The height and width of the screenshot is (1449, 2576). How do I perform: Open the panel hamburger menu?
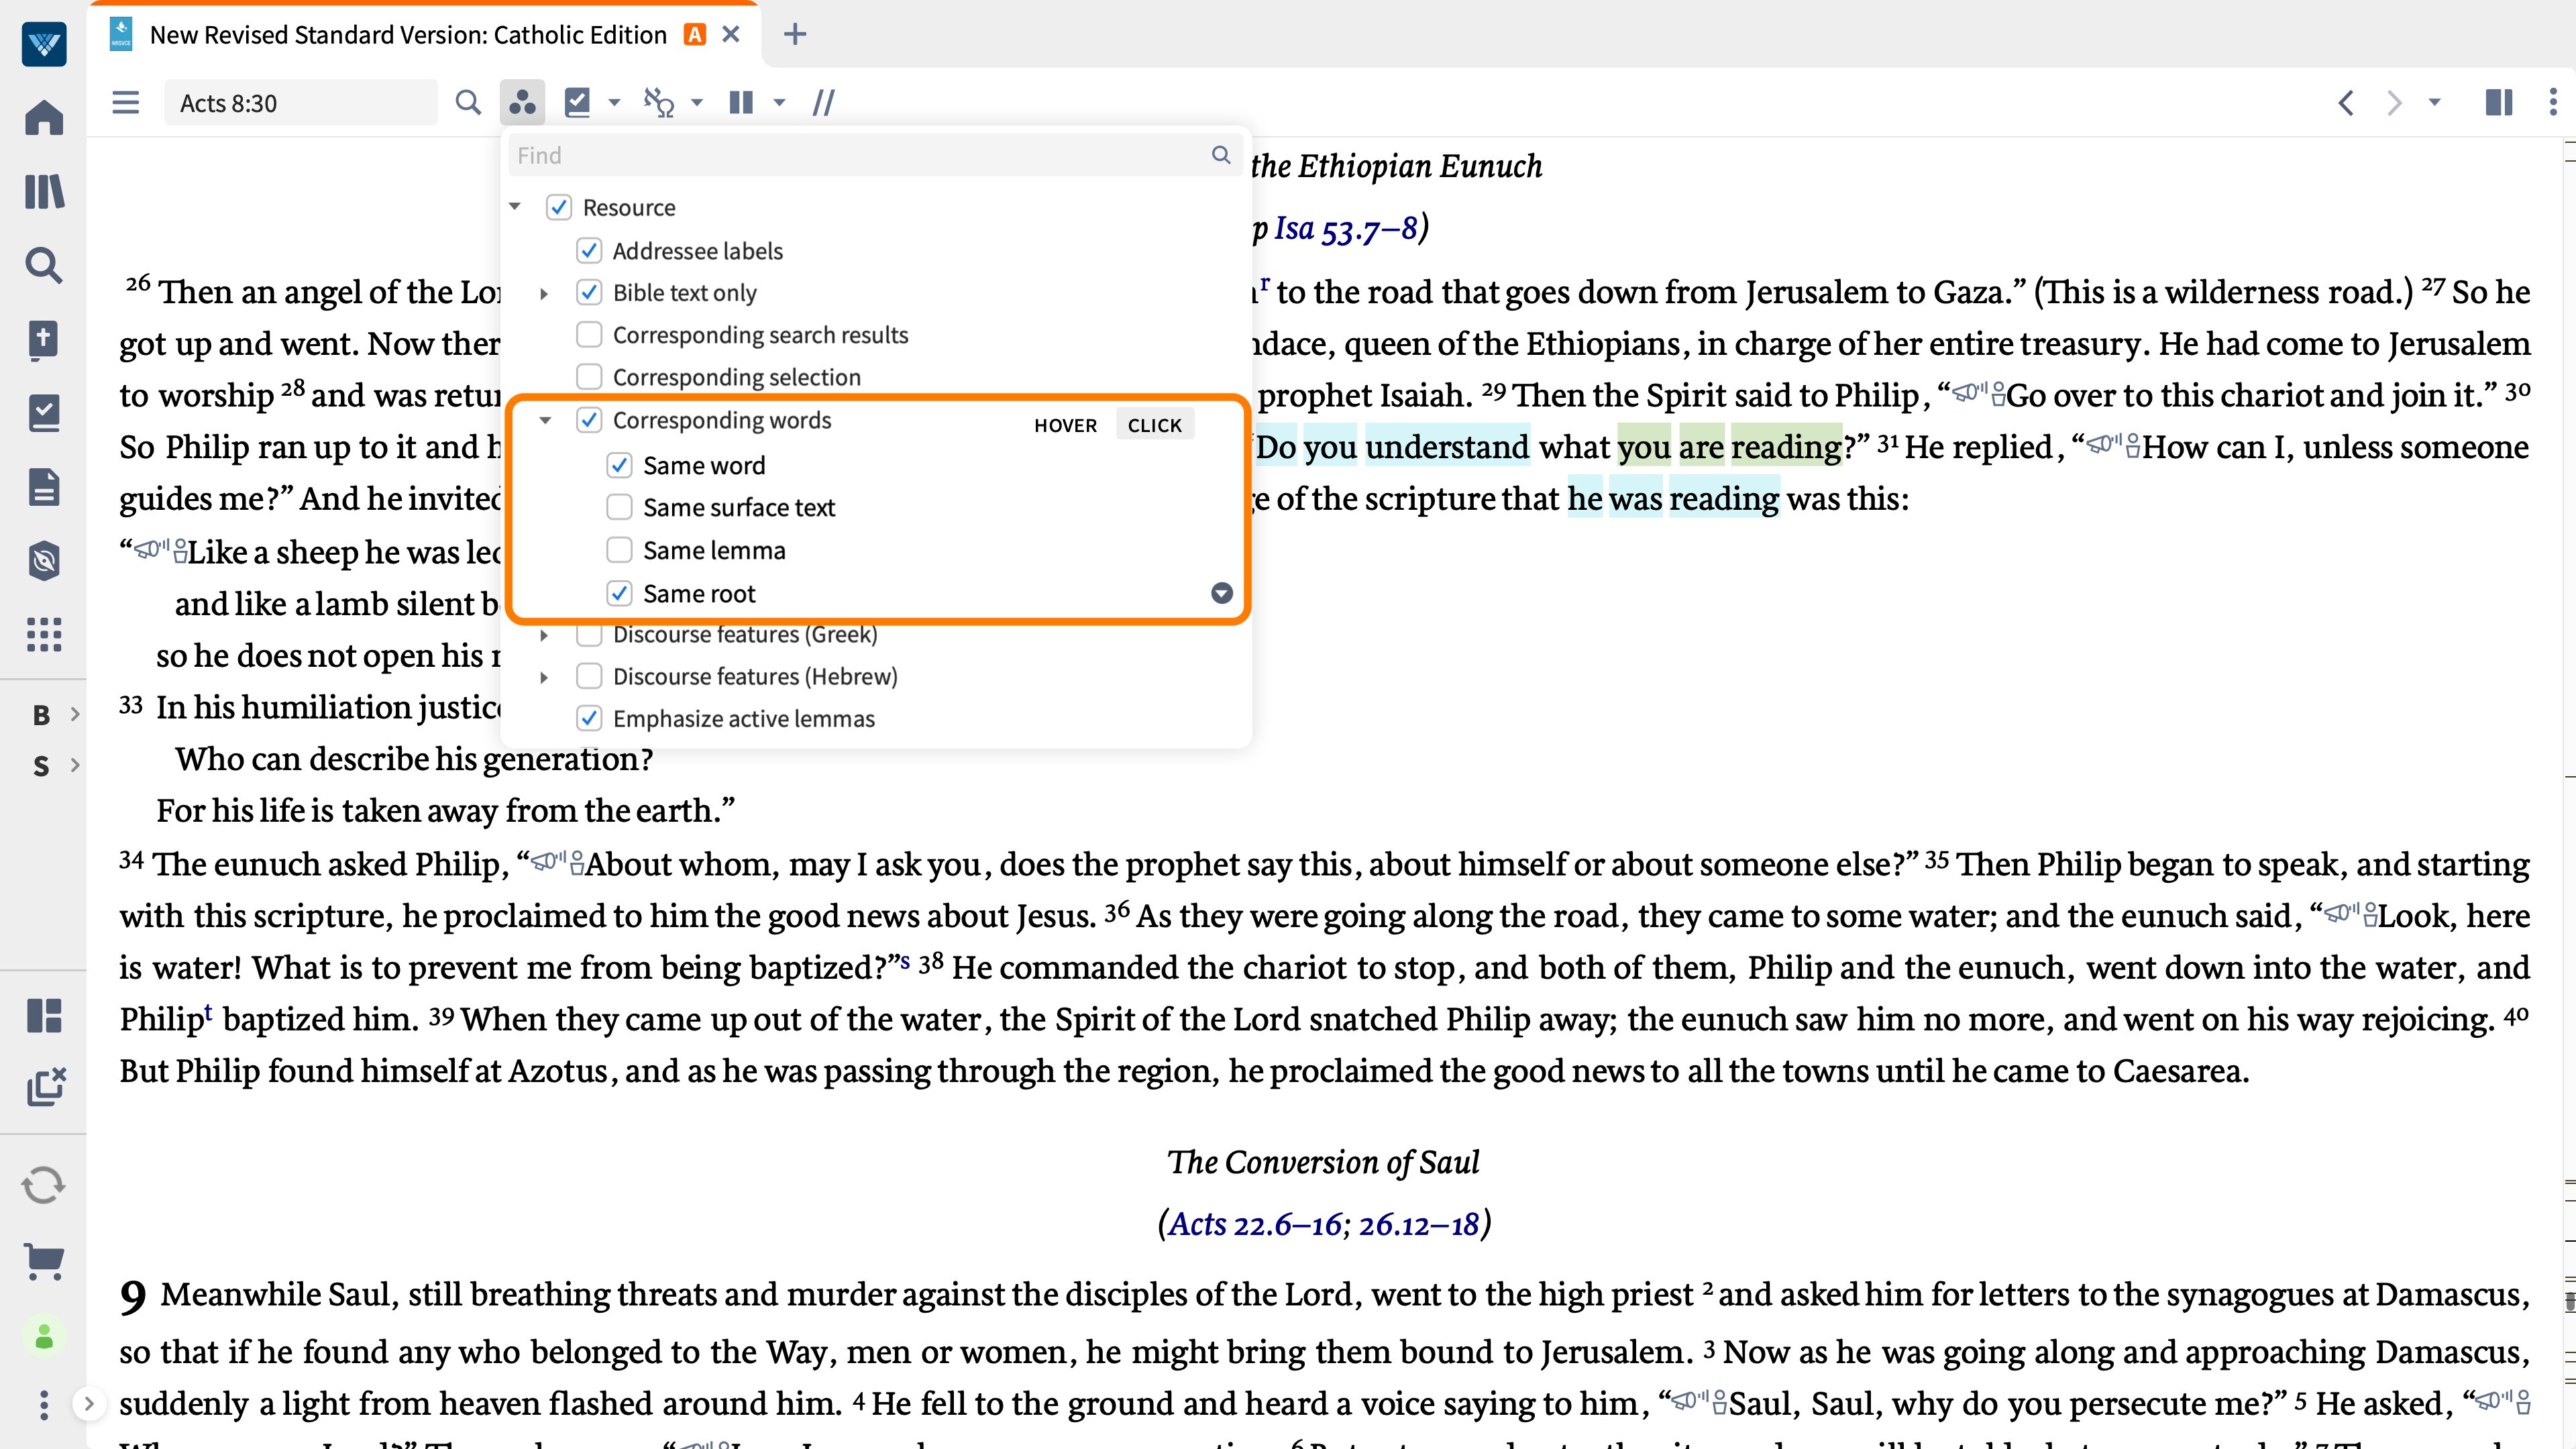(x=125, y=102)
